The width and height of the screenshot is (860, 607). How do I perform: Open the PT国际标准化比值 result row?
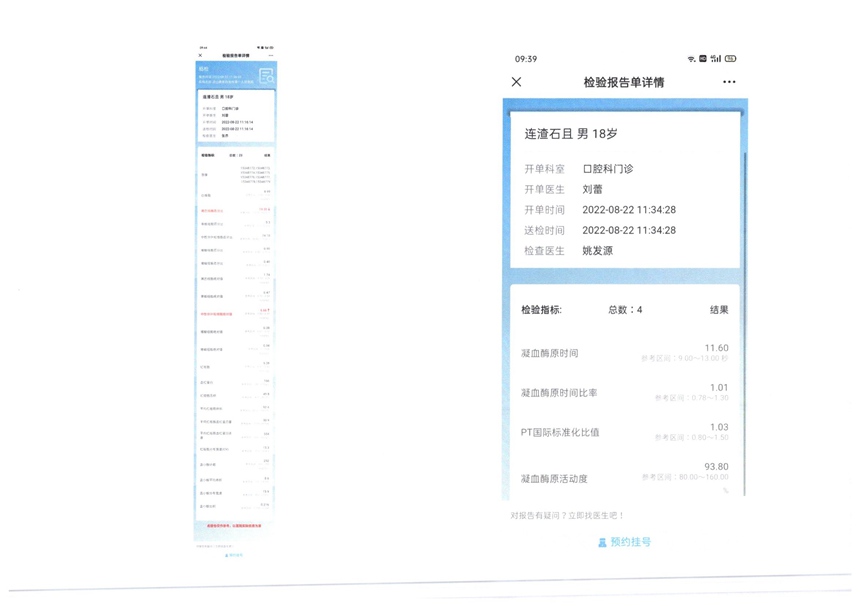click(625, 432)
